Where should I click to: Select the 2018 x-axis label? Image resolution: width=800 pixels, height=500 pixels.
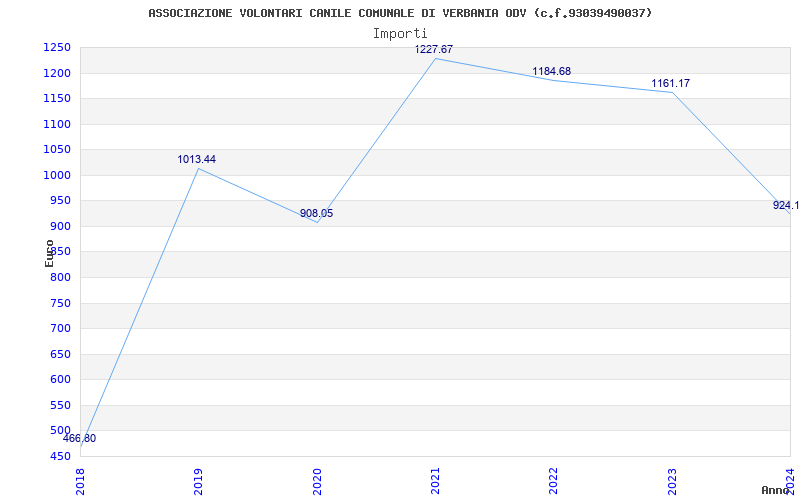click(x=80, y=482)
